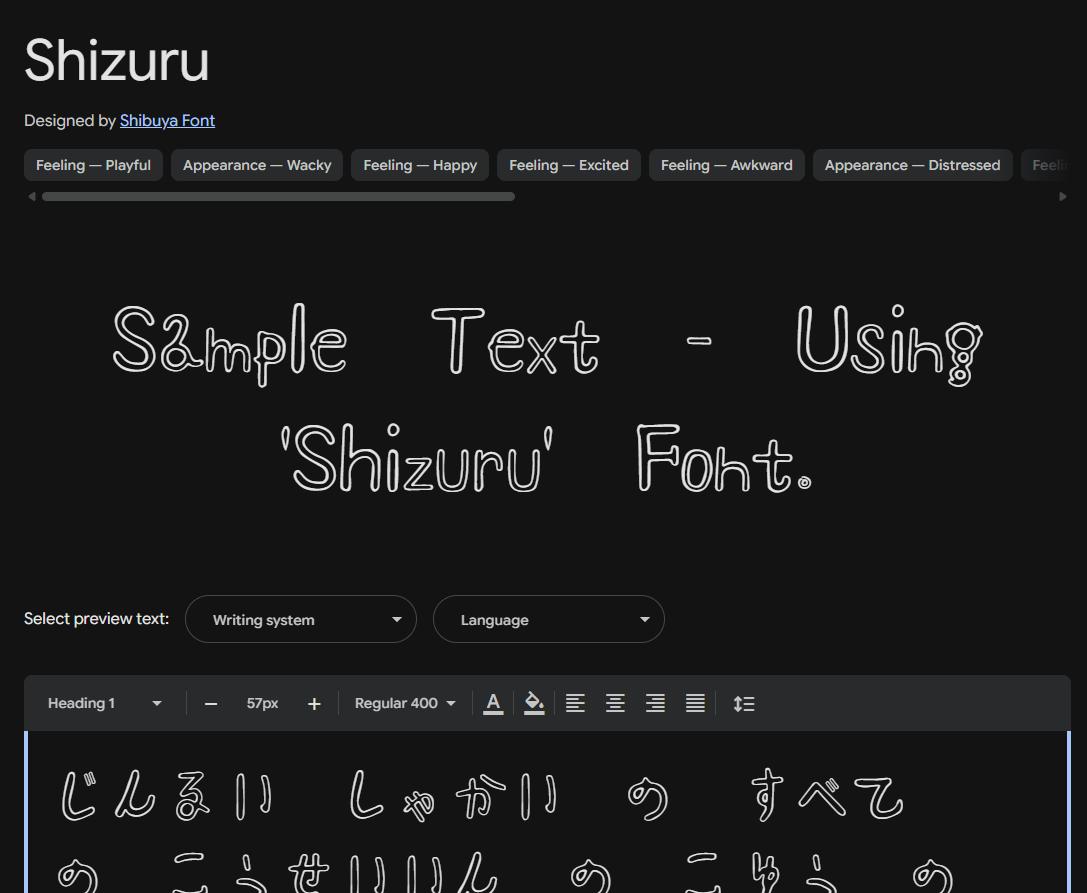
Task: Click the tag list scroll left arrow
Action: [31, 197]
